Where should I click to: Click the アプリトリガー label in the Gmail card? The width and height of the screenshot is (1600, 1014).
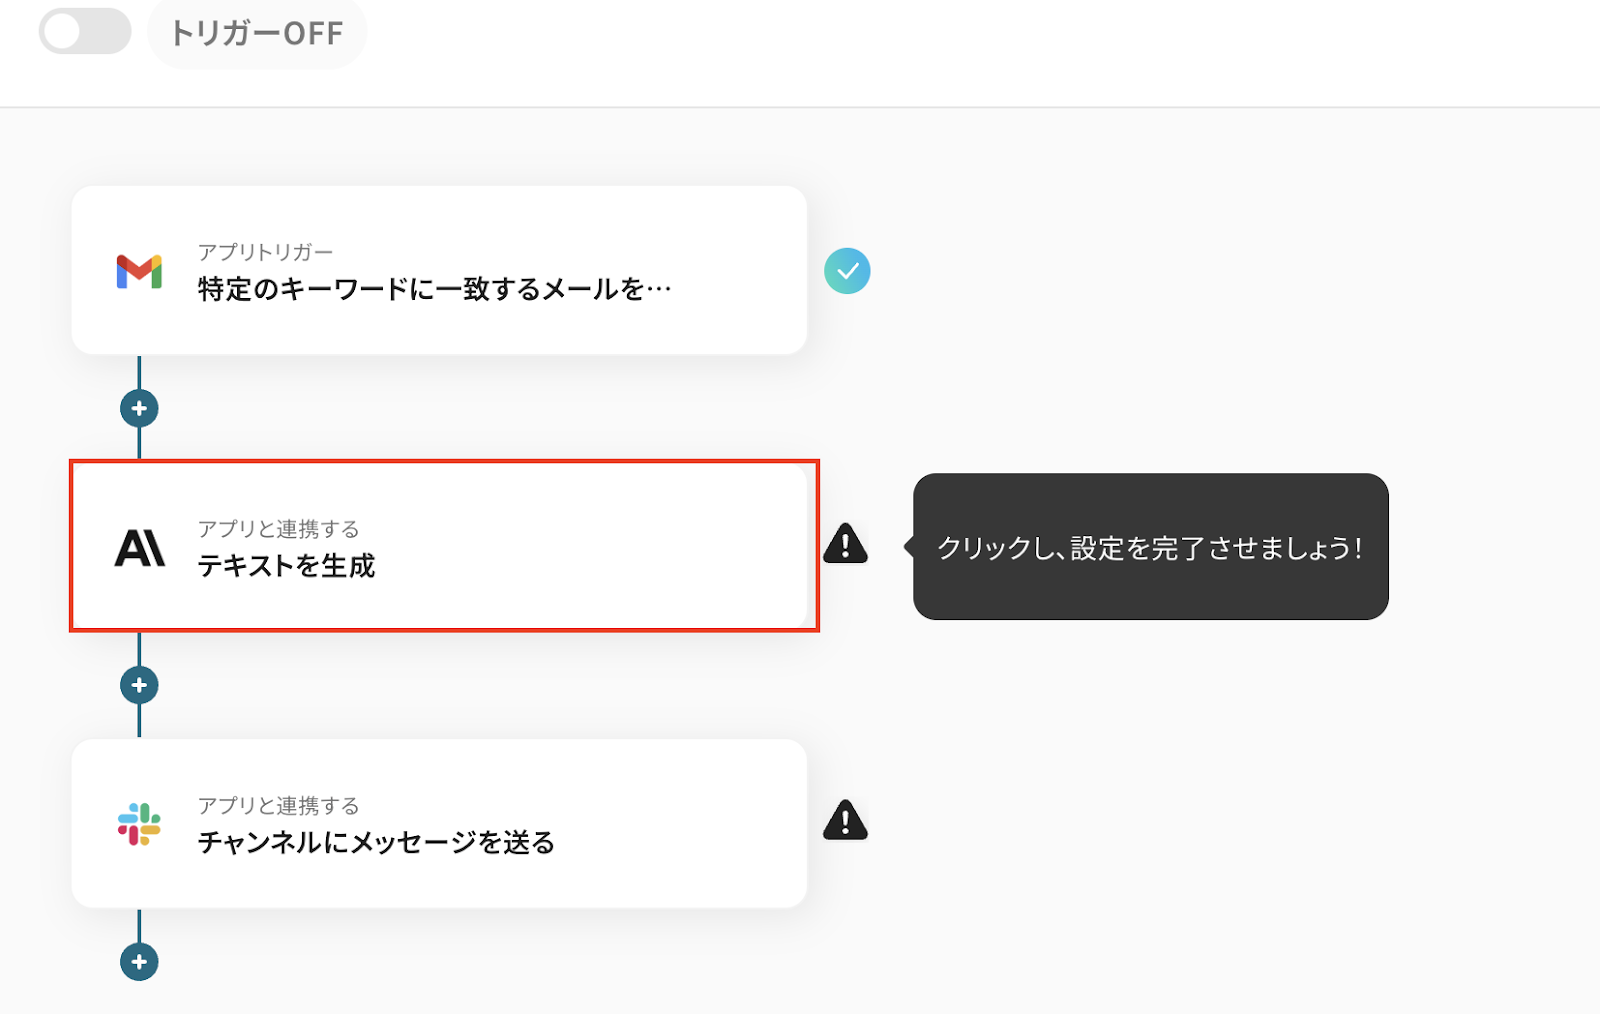coord(265,252)
